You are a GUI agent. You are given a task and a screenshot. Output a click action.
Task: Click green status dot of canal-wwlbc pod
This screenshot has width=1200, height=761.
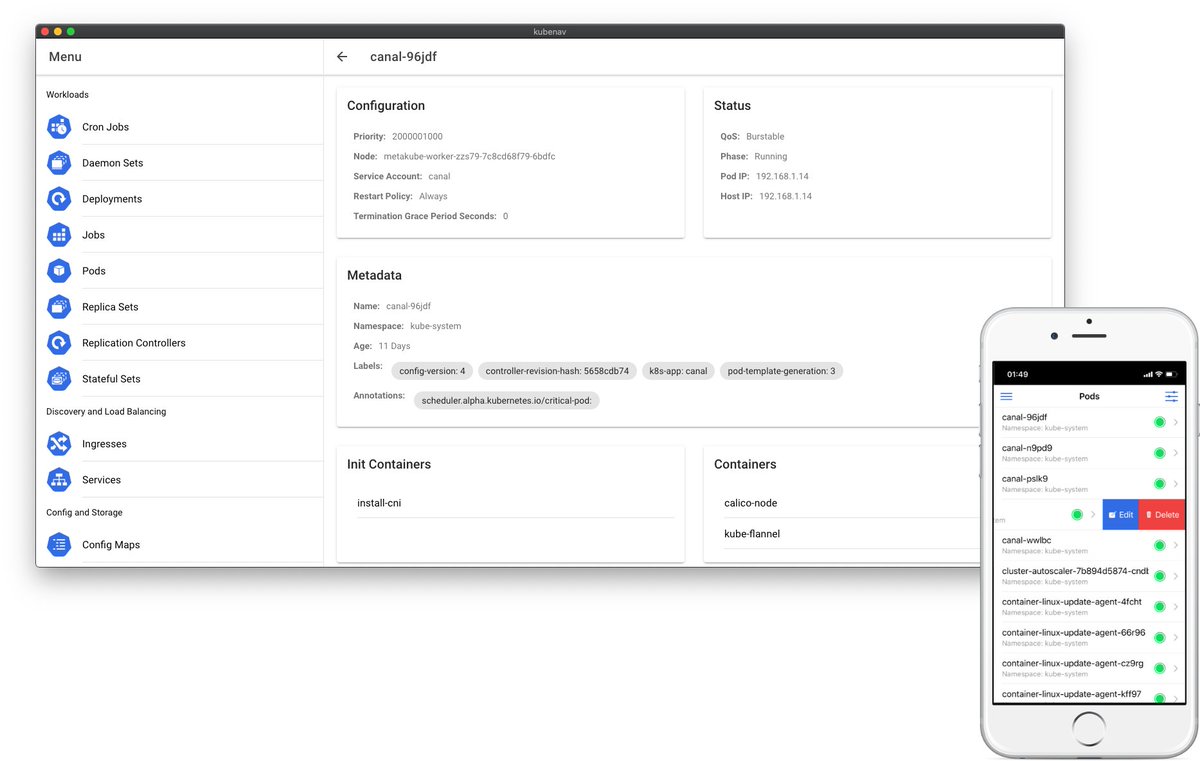(1160, 545)
